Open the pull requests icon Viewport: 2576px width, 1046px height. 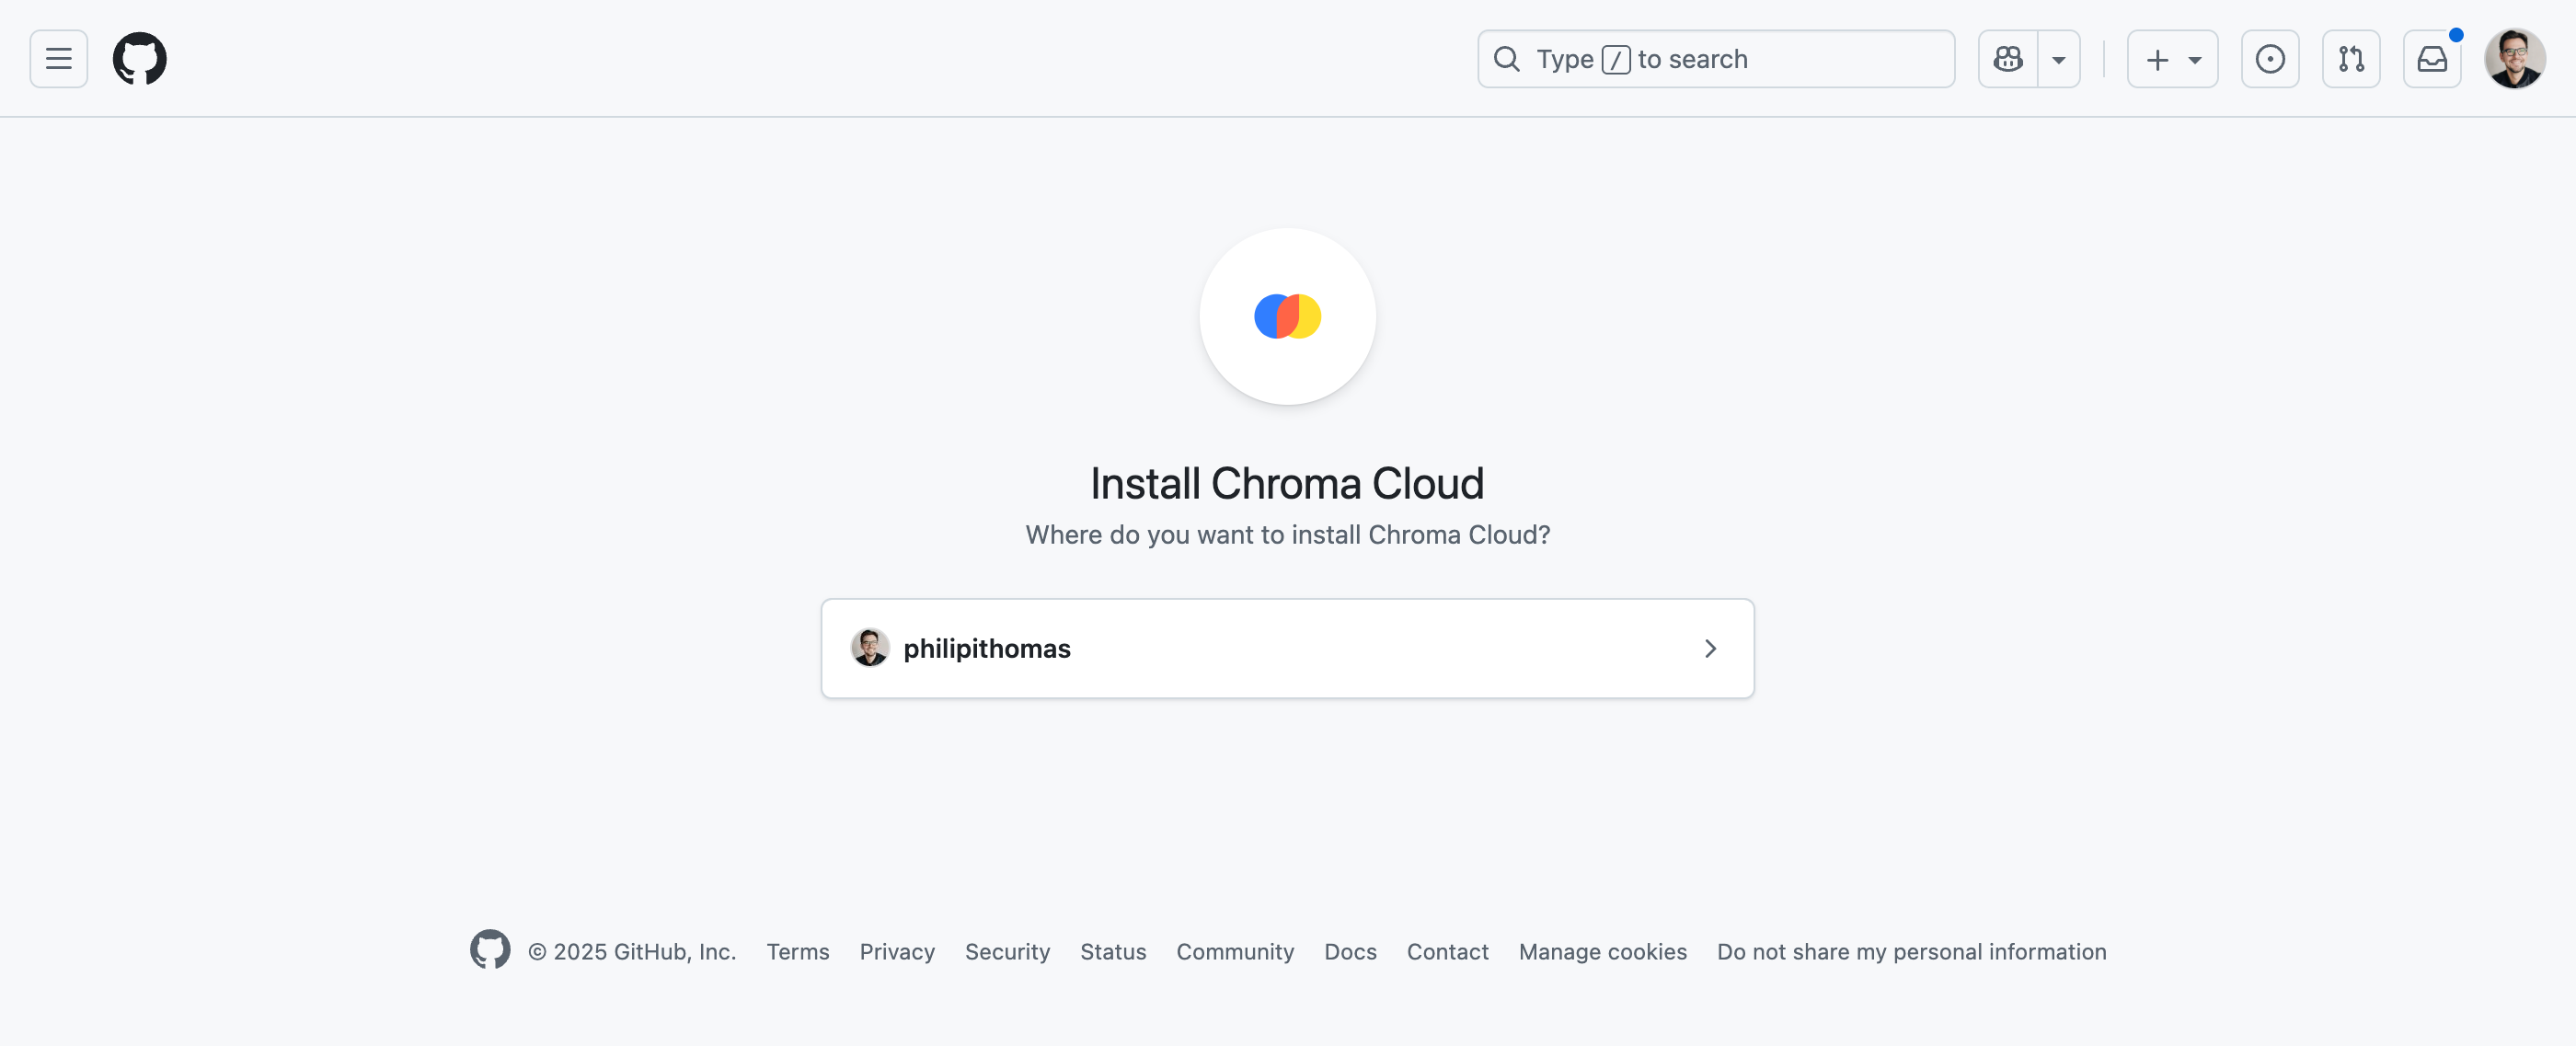pyautogui.click(x=2351, y=58)
